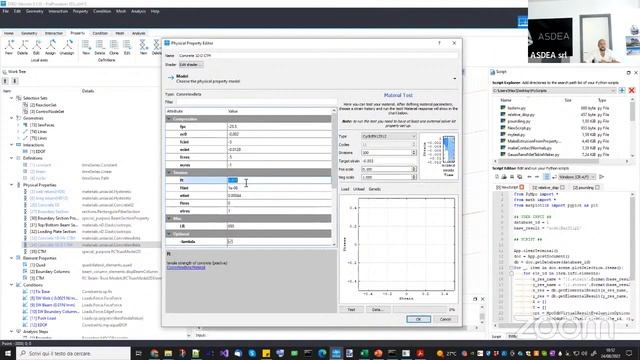Collapse Interactions tree node
The height and width of the screenshot is (360, 640).
[11, 145]
